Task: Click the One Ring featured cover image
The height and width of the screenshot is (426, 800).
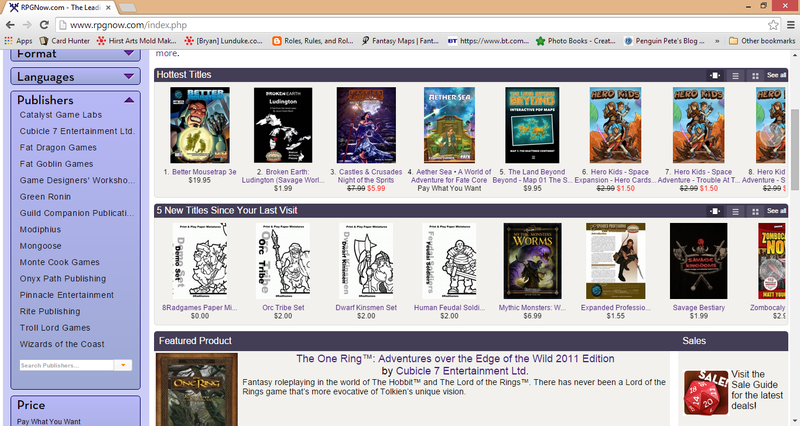Action: coord(196,389)
